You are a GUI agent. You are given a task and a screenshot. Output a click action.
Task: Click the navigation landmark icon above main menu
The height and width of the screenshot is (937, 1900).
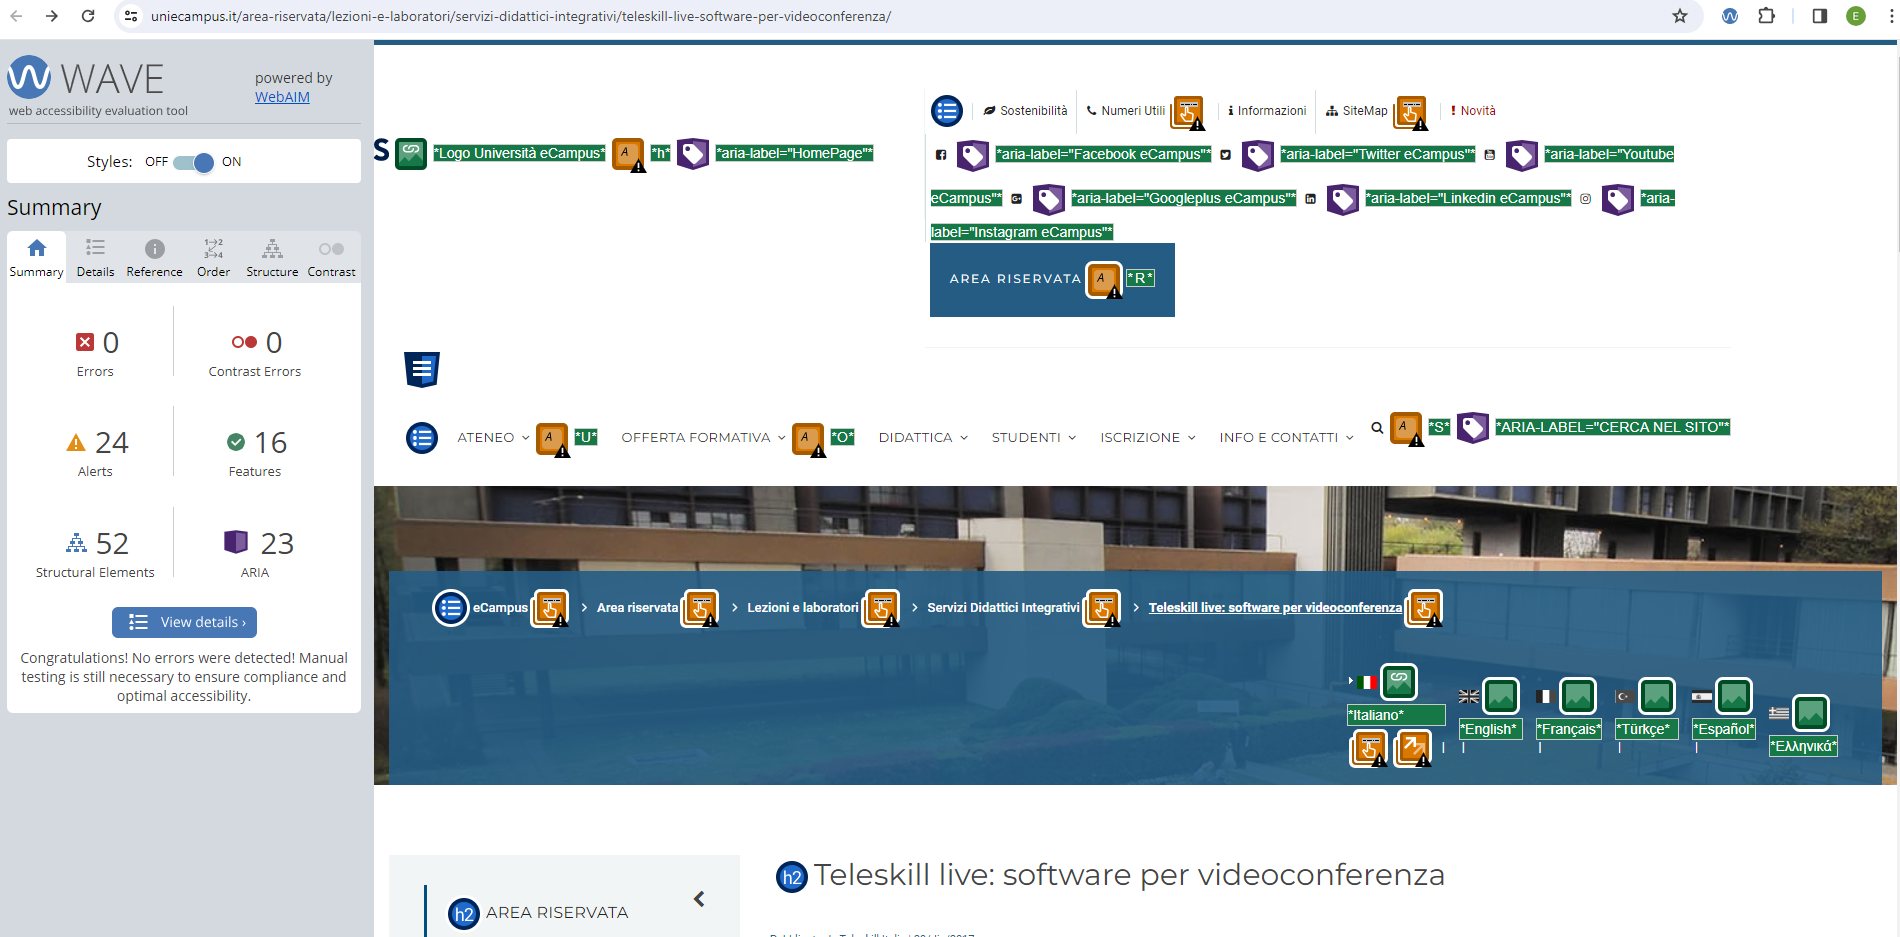click(x=422, y=370)
